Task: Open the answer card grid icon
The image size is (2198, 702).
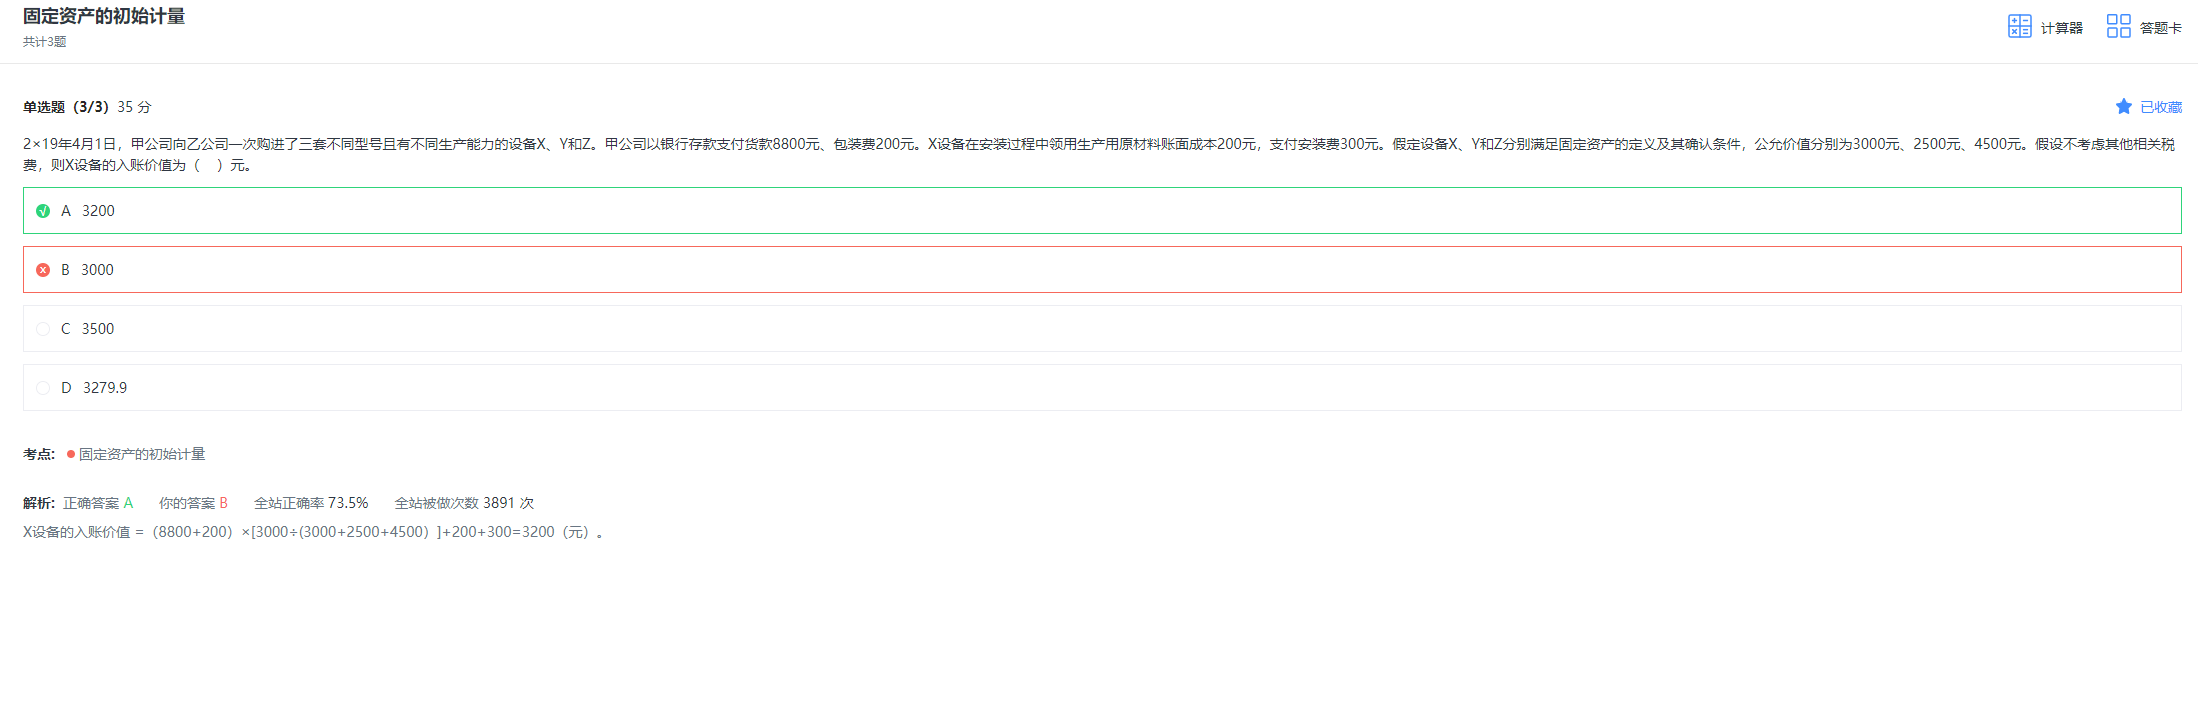Action: (x=2118, y=26)
